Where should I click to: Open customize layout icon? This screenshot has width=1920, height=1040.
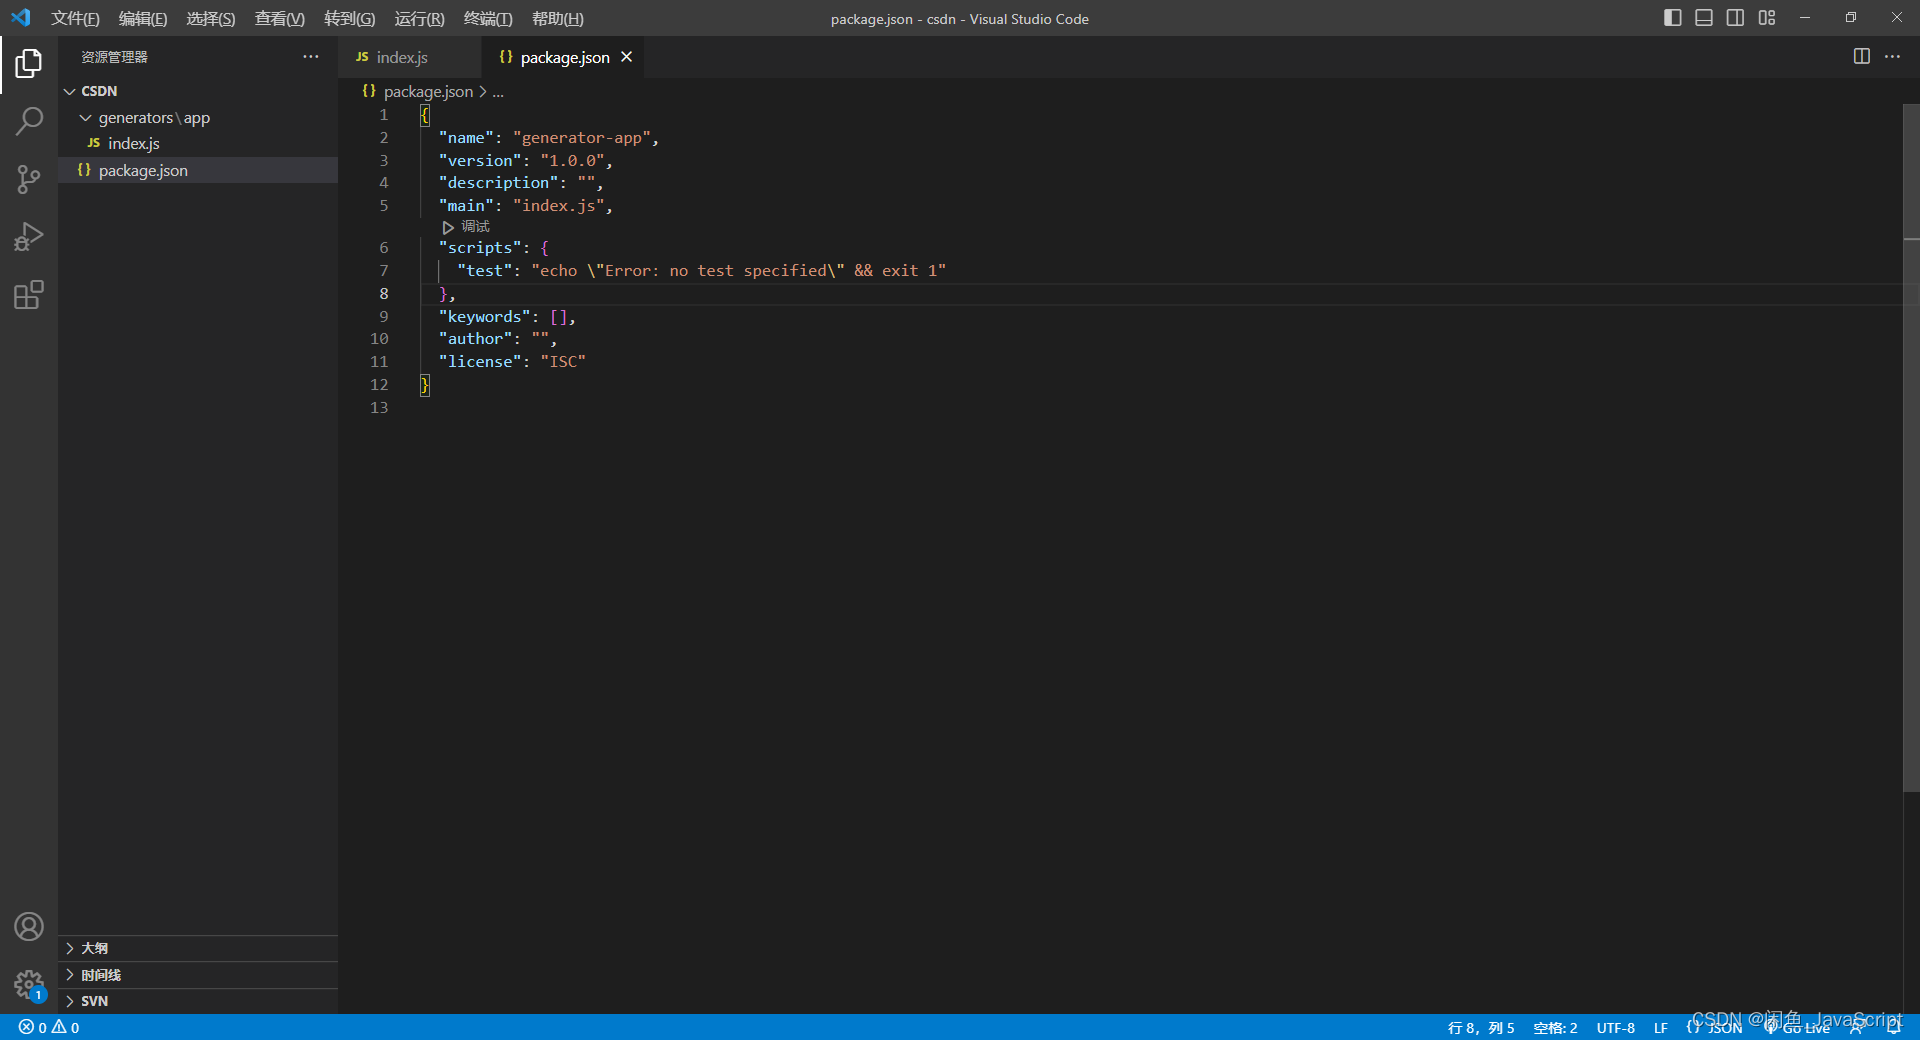[1767, 18]
